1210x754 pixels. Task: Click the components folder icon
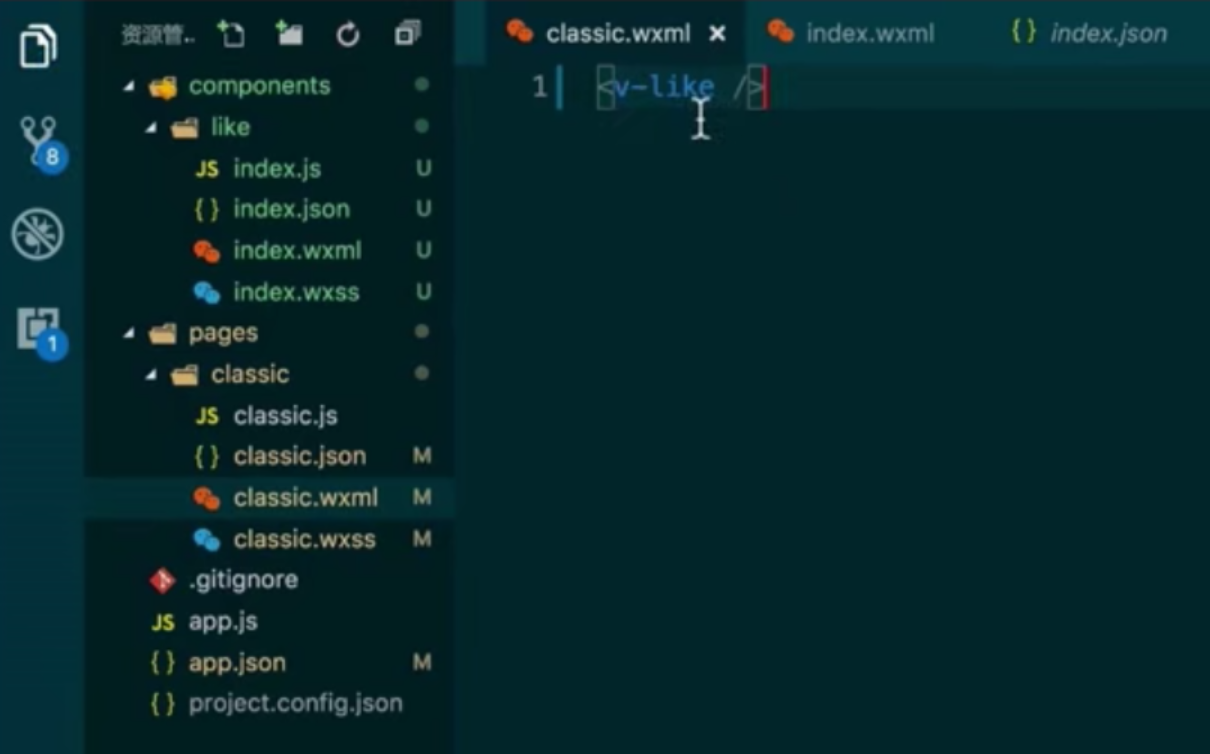[x=163, y=87]
